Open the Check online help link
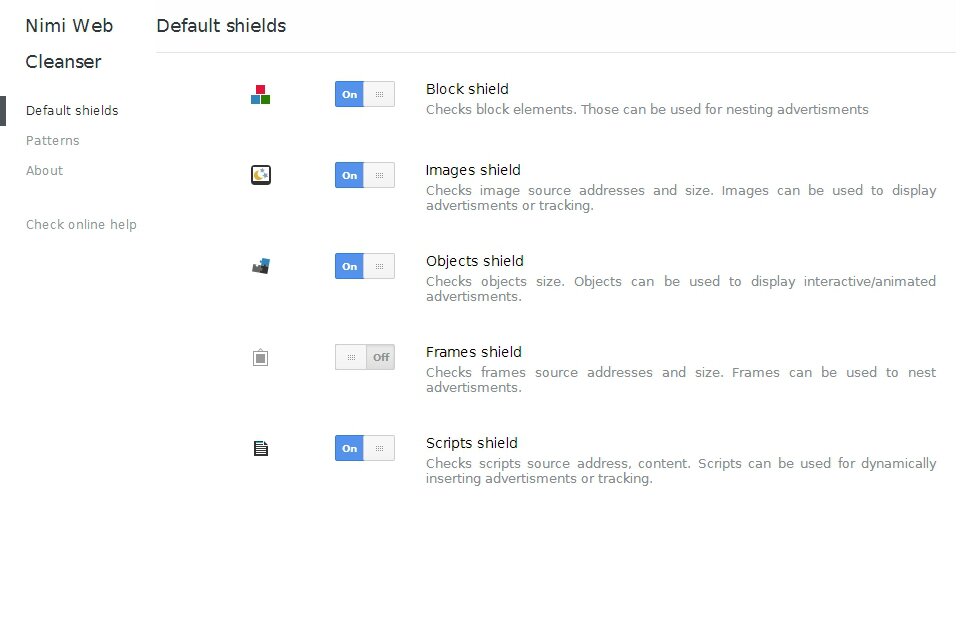This screenshot has height=620, width=970. click(x=81, y=225)
